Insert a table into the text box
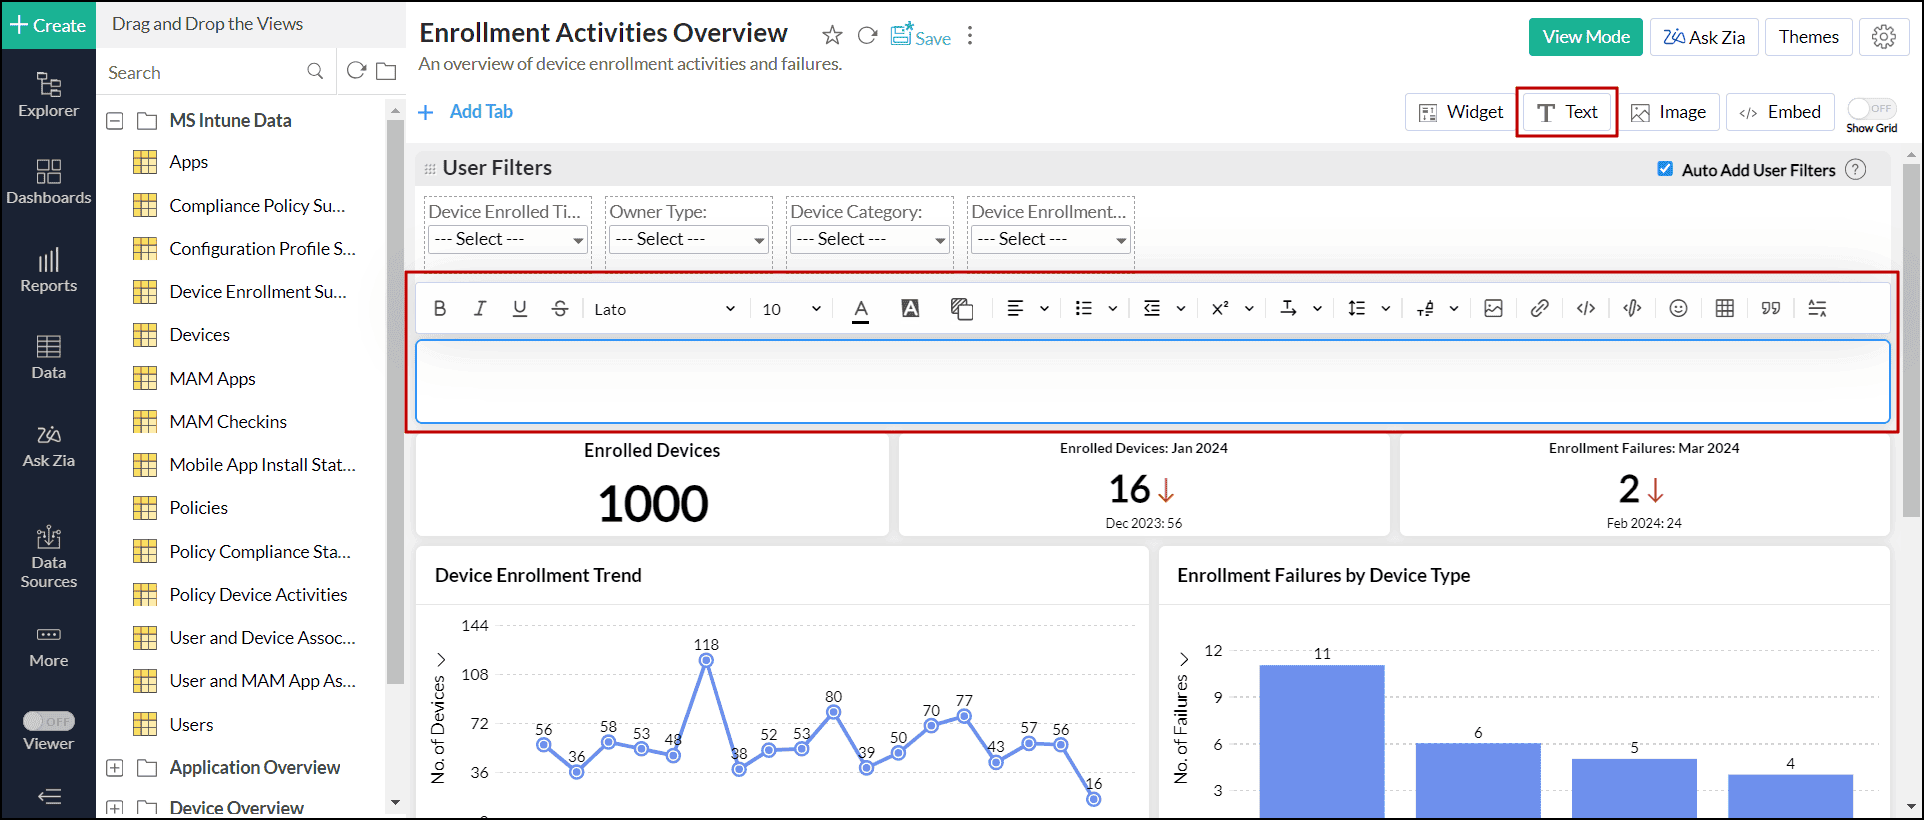Image resolution: width=1924 pixels, height=820 pixels. [x=1725, y=309]
